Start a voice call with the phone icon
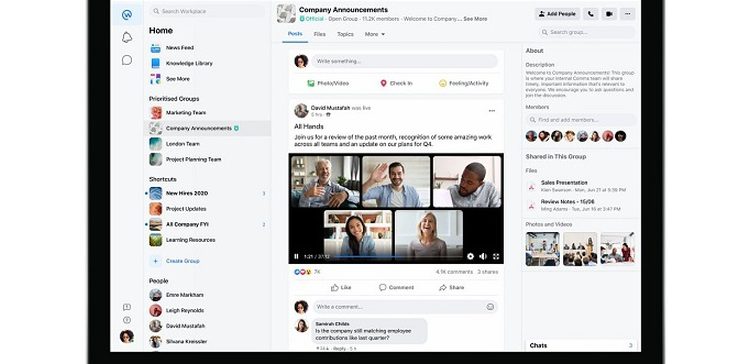750x364 pixels. tap(591, 14)
